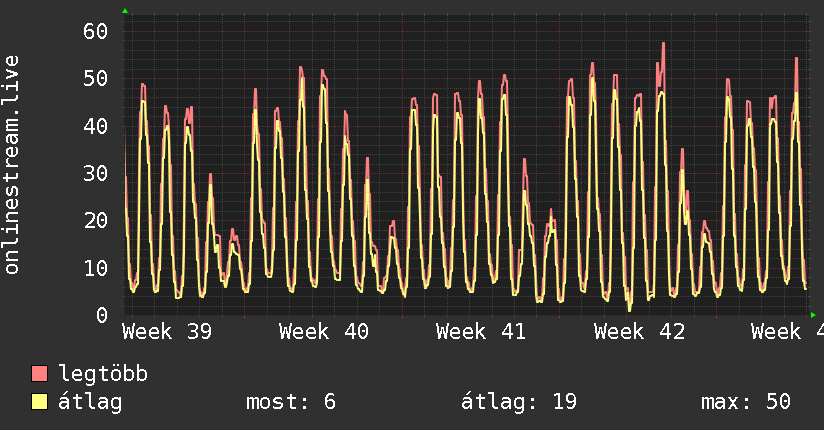
Task: Click the 10 y-axis value label
Action: pos(96,268)
